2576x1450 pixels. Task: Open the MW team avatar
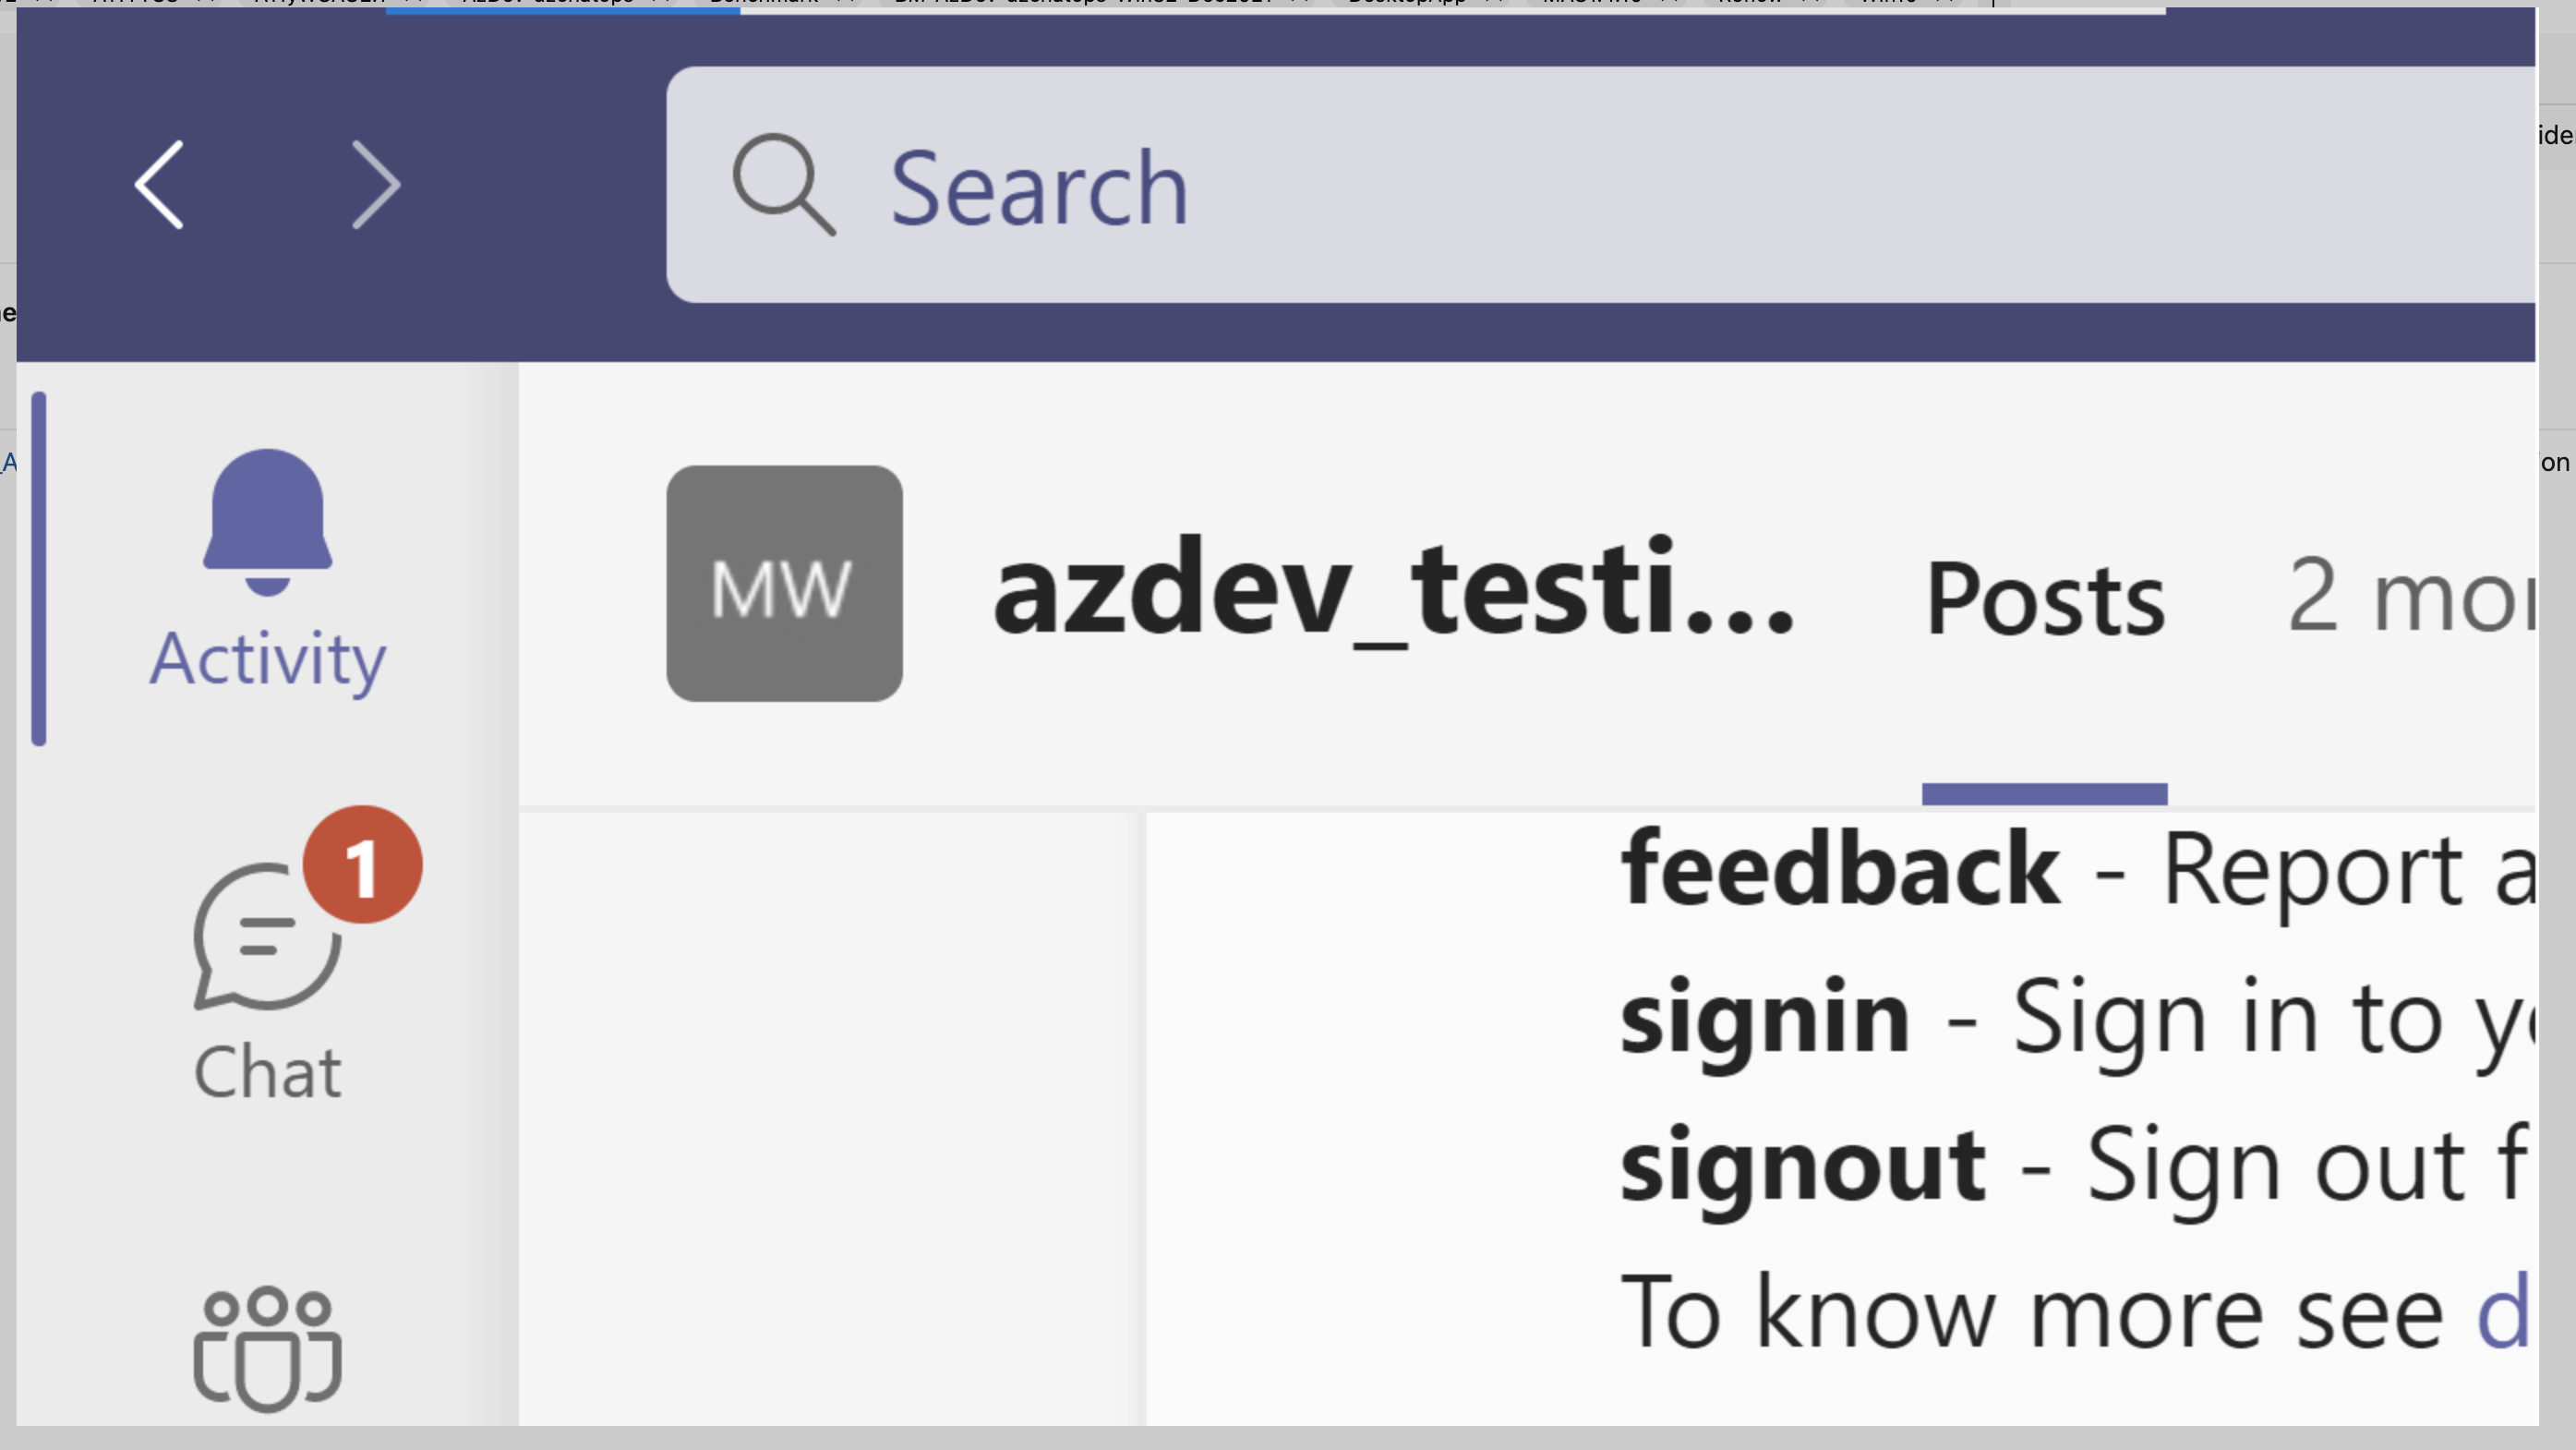pyautogui.click(x=785, y=585)
